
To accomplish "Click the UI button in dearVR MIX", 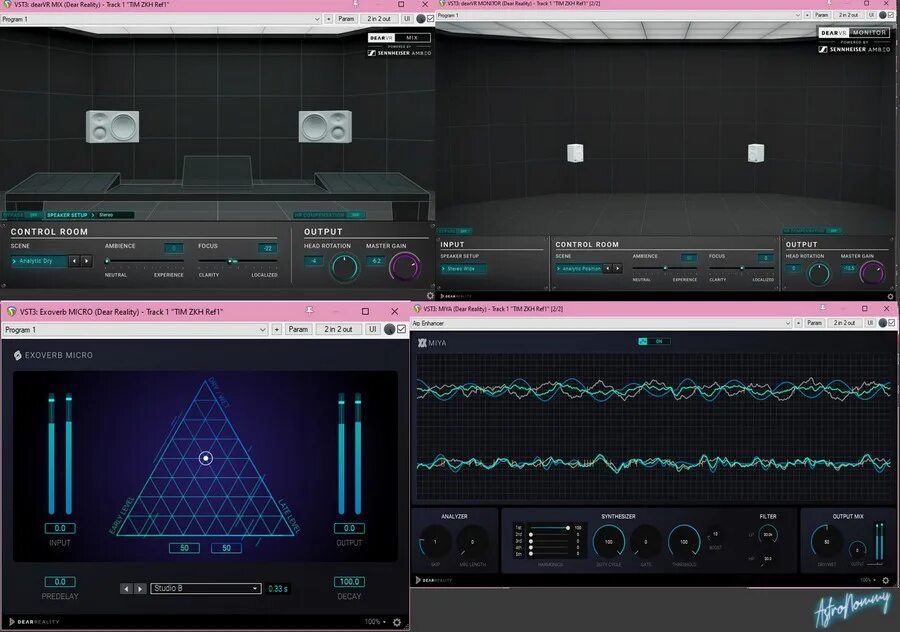I will [x=407, y=19].
